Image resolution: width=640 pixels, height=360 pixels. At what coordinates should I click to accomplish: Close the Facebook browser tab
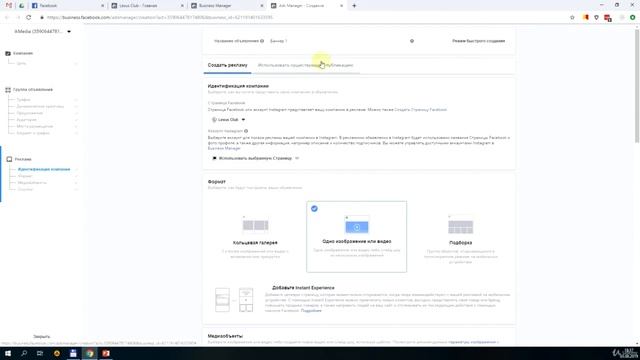click(102, 6)
